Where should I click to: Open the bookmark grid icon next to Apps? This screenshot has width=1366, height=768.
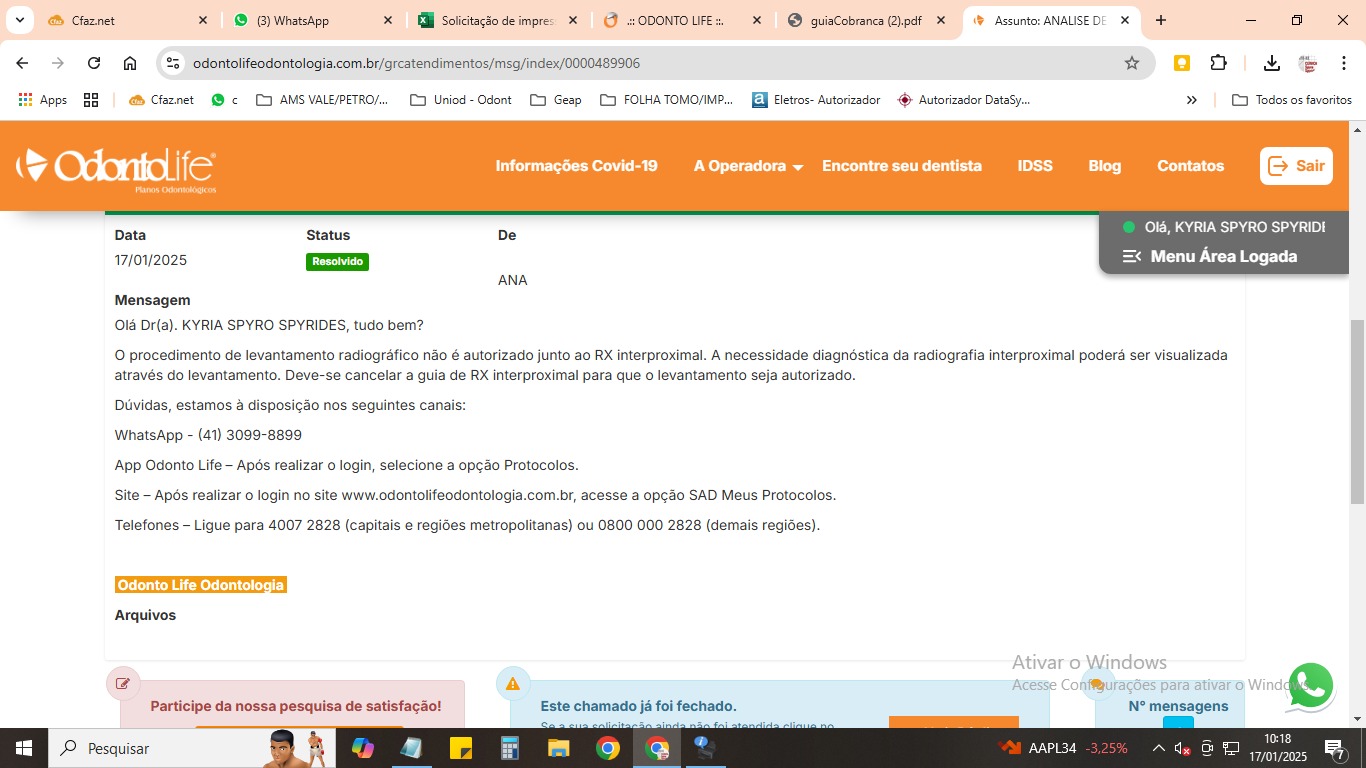pos(91,100)
